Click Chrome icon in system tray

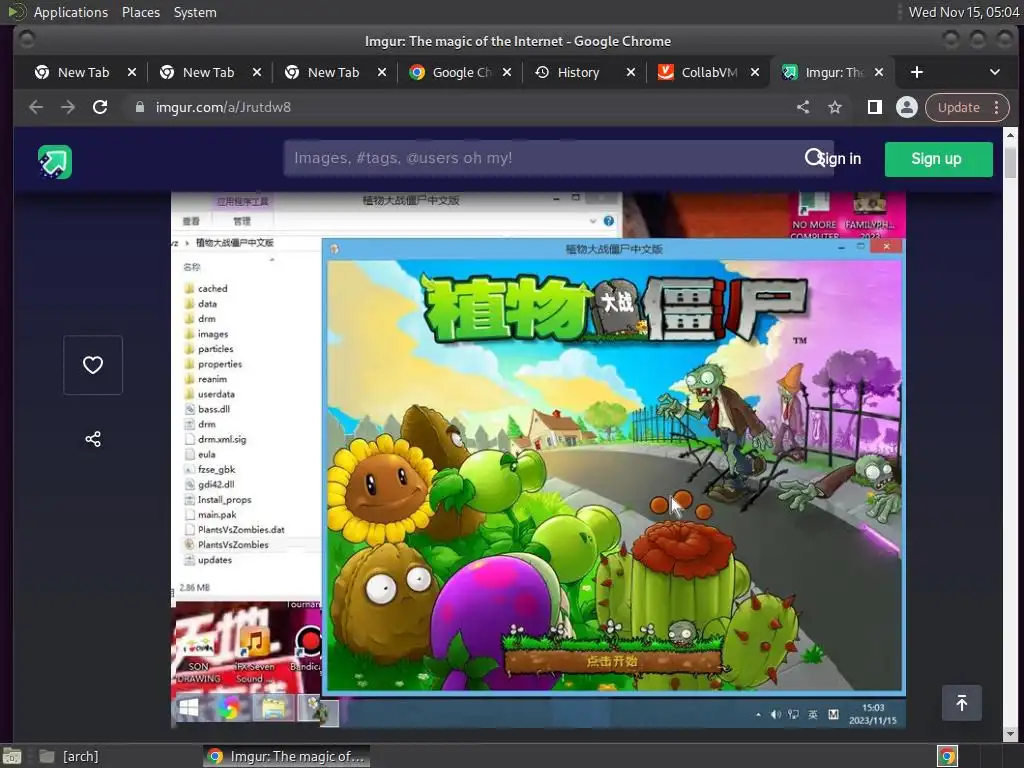pos(947,756)
